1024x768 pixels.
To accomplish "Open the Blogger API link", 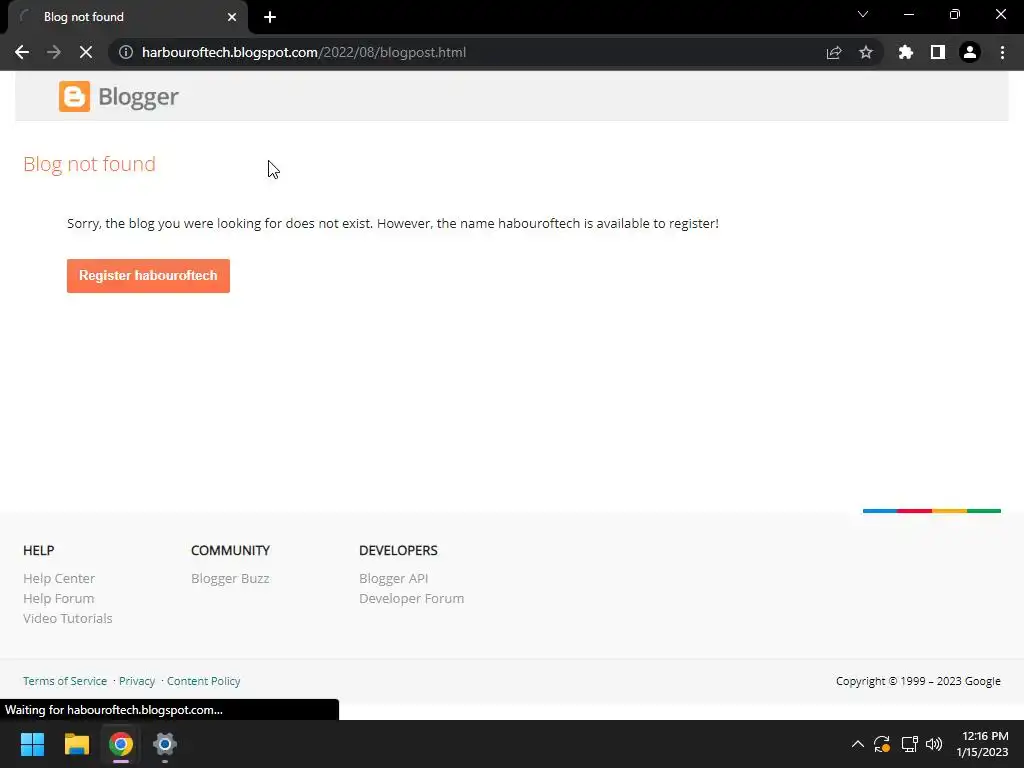I will coord(394,579).
